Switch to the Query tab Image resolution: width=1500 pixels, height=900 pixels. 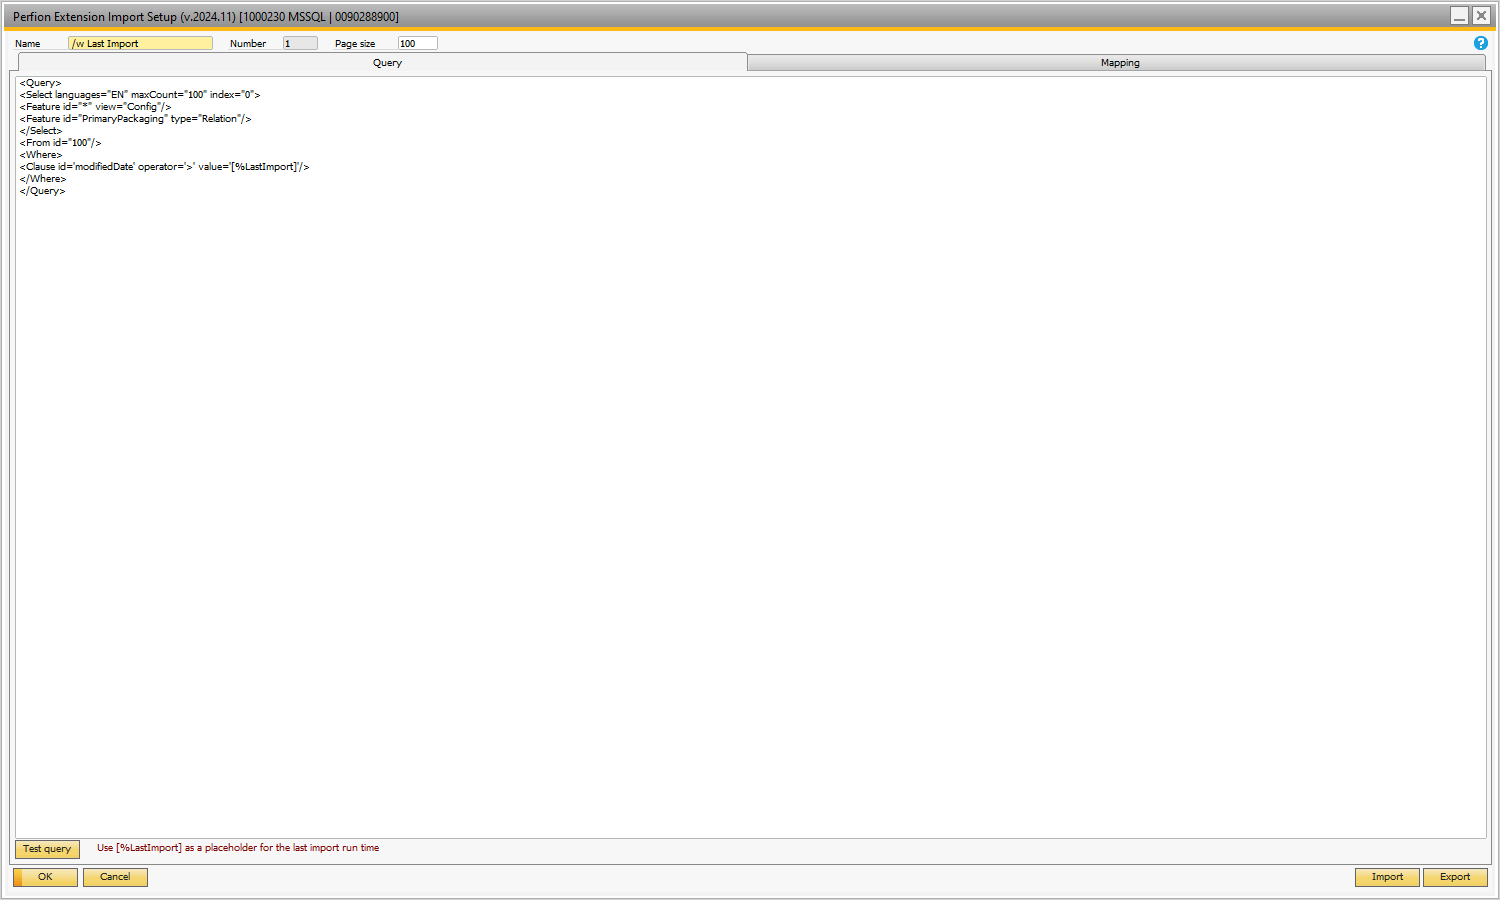[383, 62]
